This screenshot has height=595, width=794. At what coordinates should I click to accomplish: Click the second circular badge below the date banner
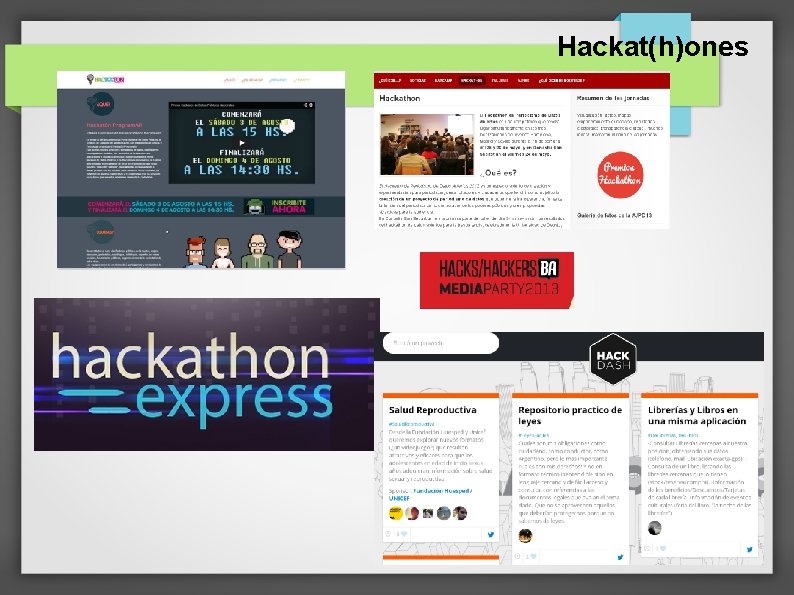tap(100, 232)
